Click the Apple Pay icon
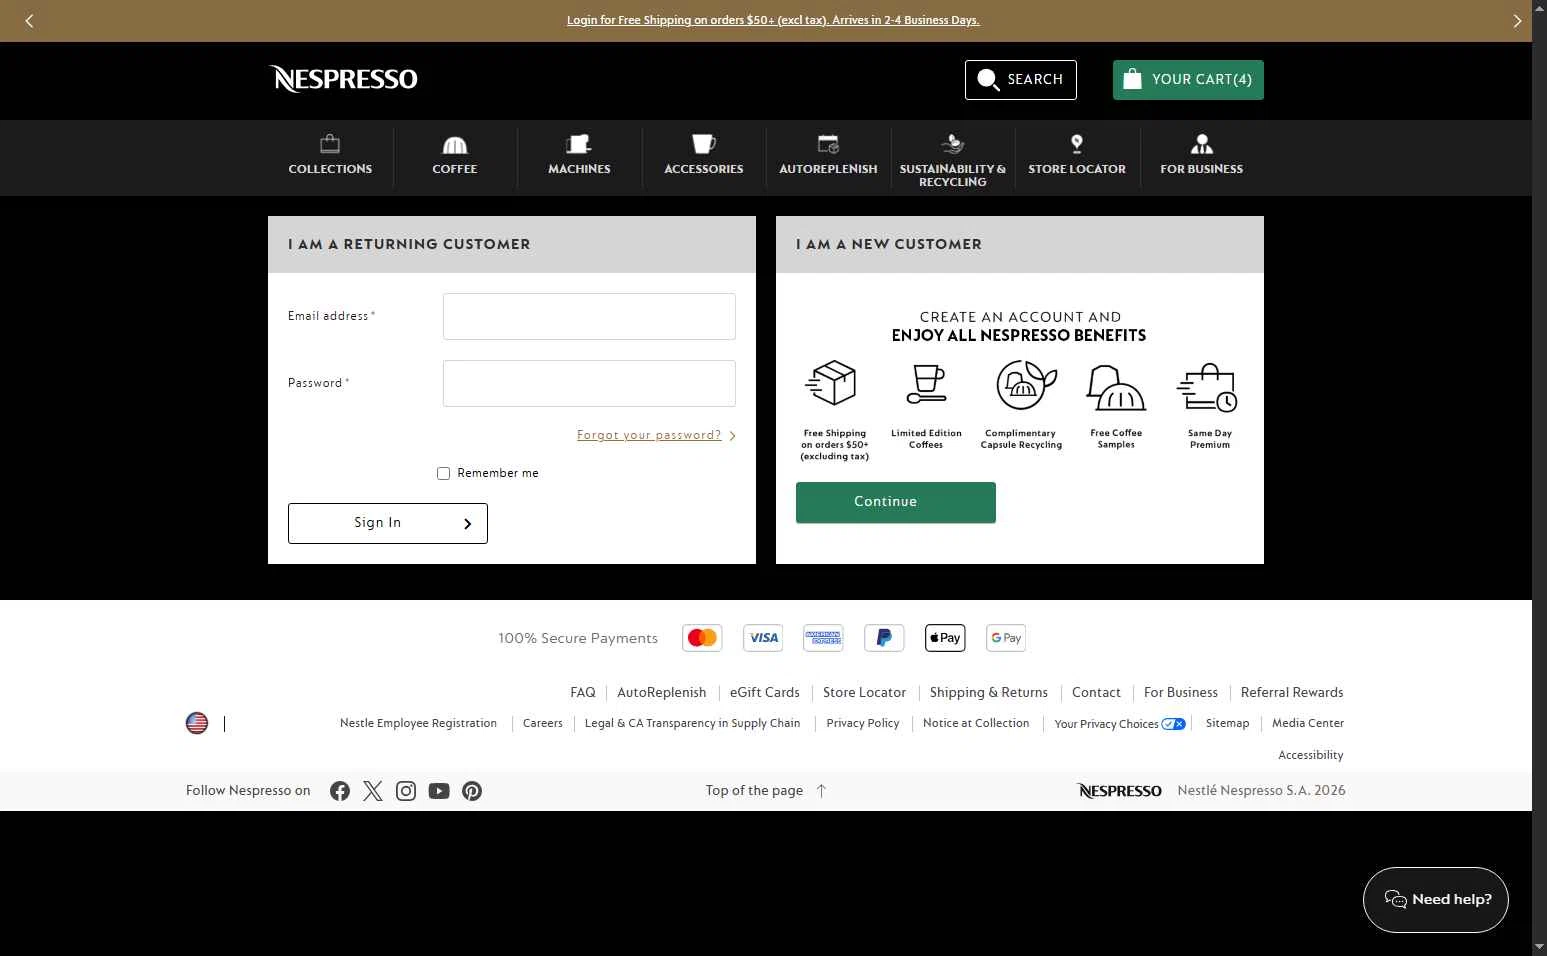Image resolution: width=1547 pixels, height=956 pixels. pos(945,638)
